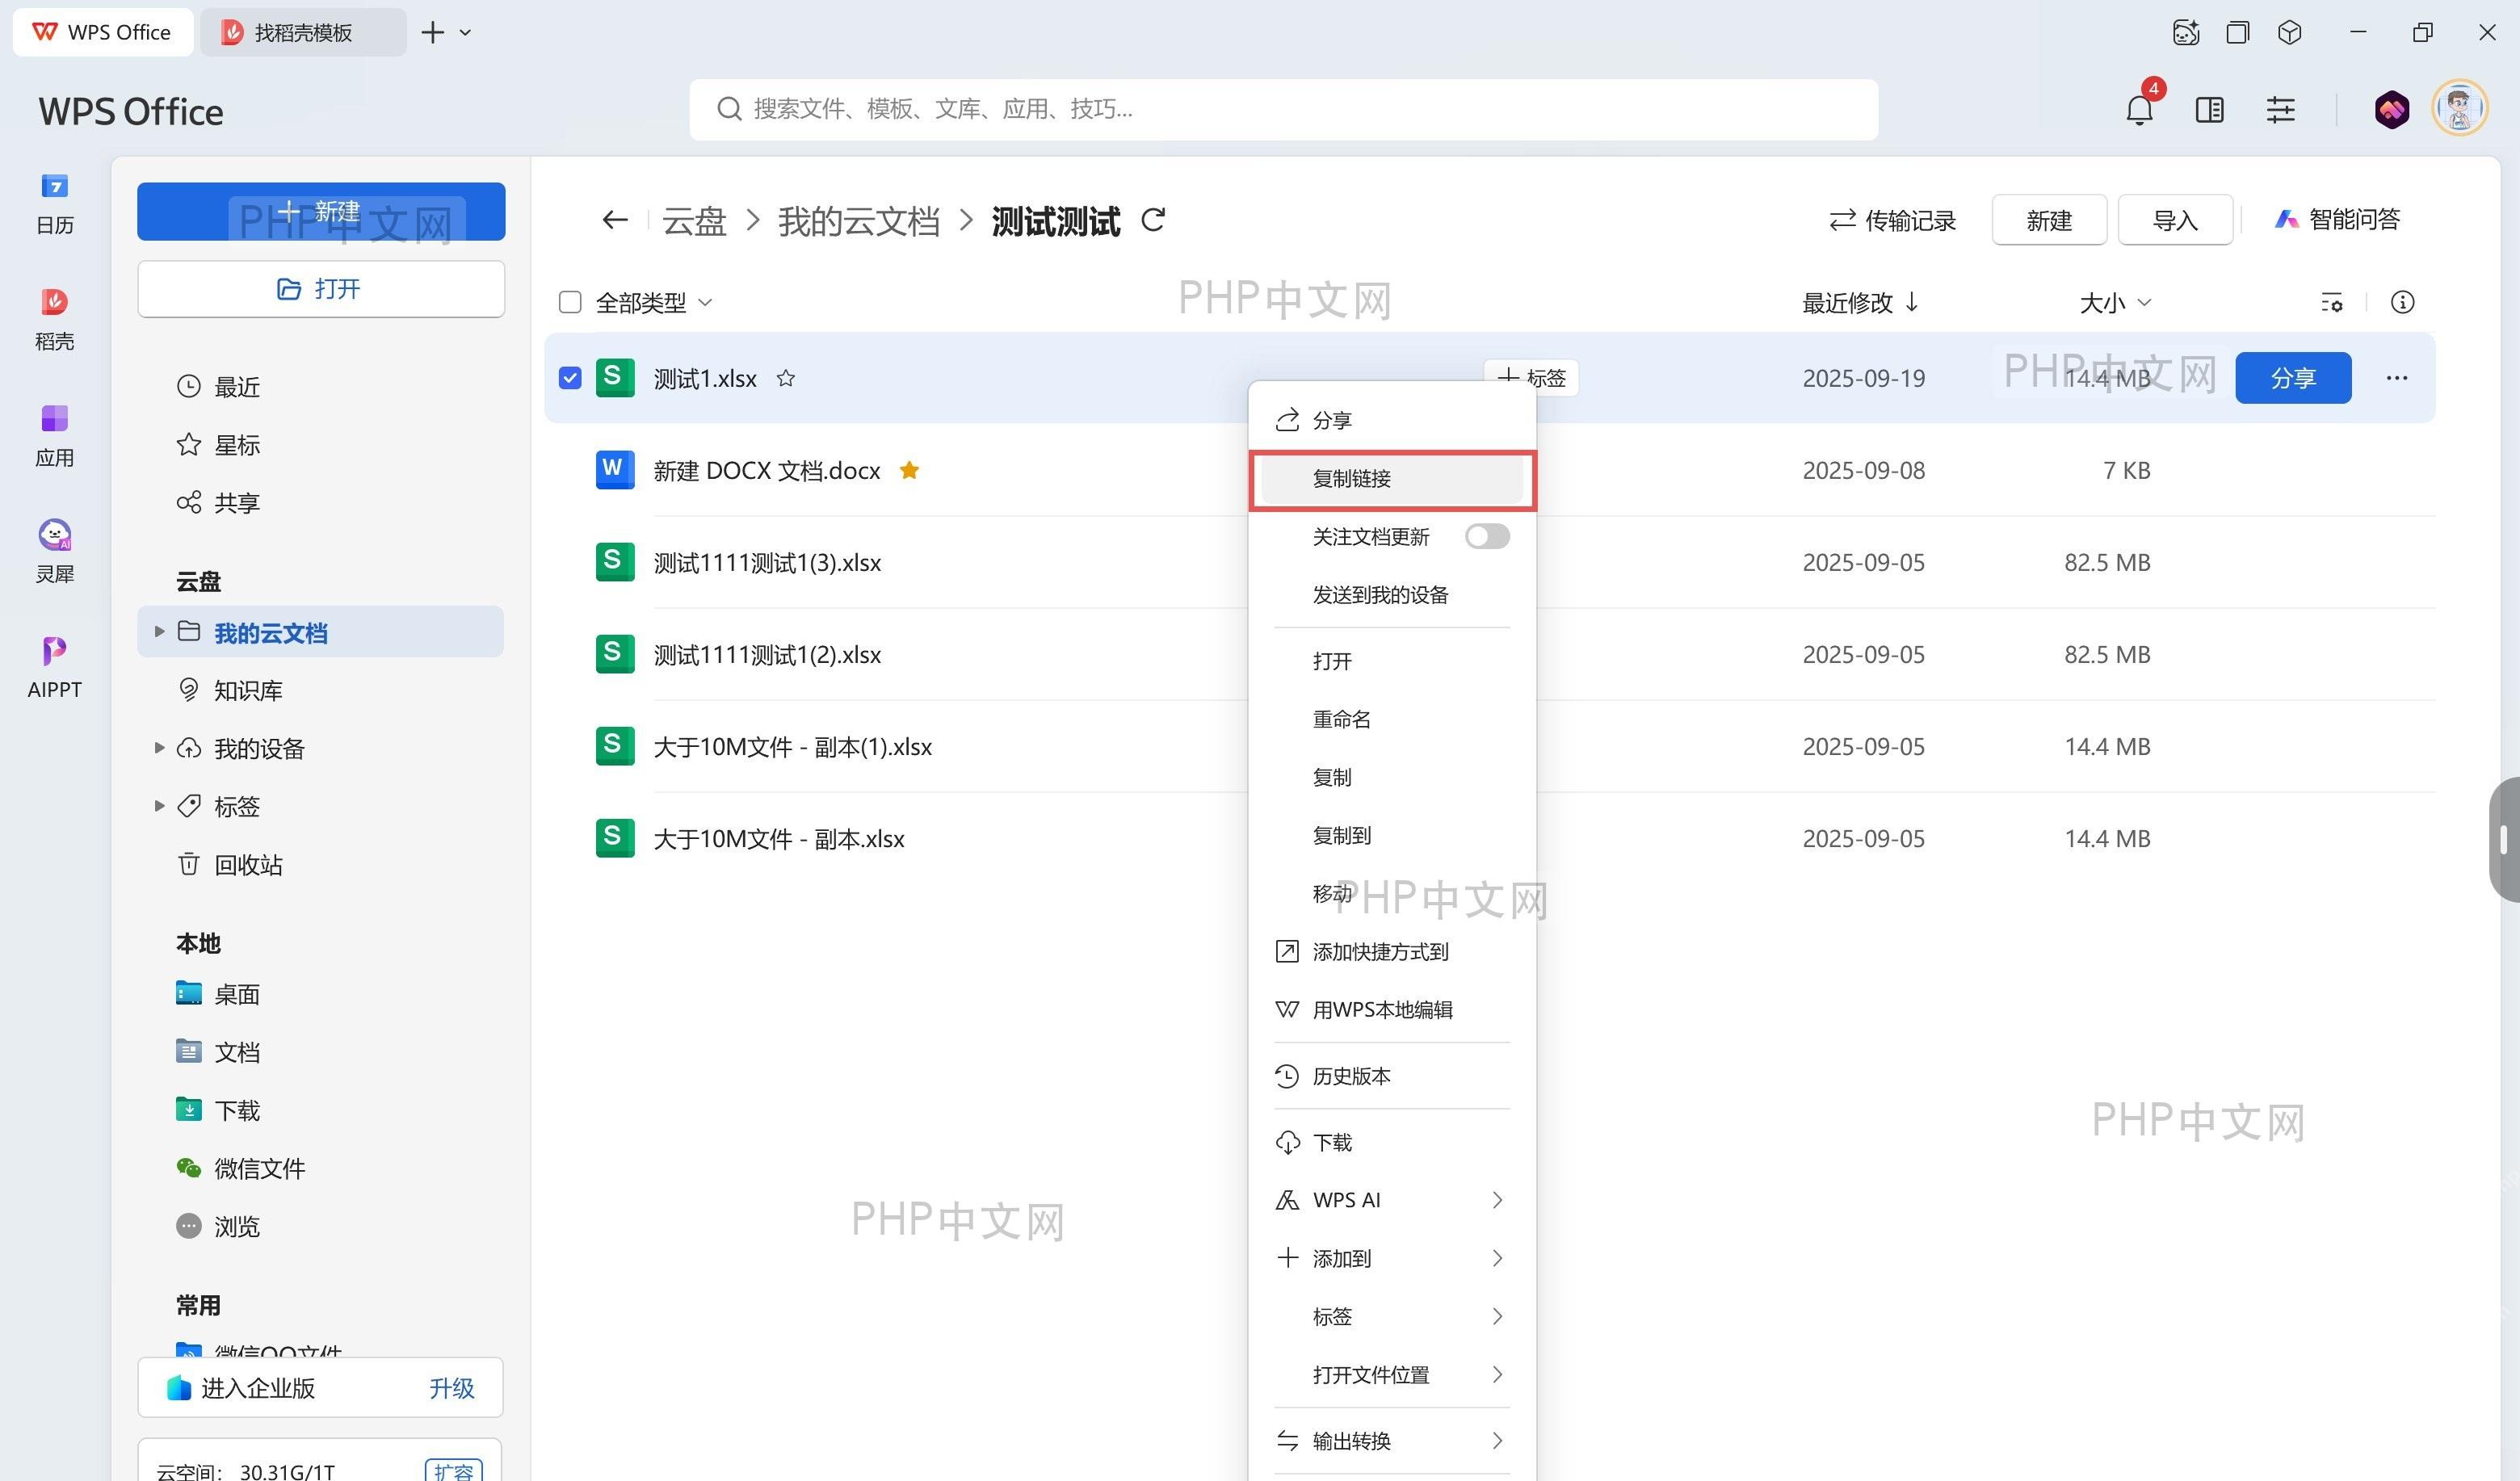The height and width of the screenshot is (1481, 2520).
Task: Click the search files and templates field
Action: (x=1283, y=109)
